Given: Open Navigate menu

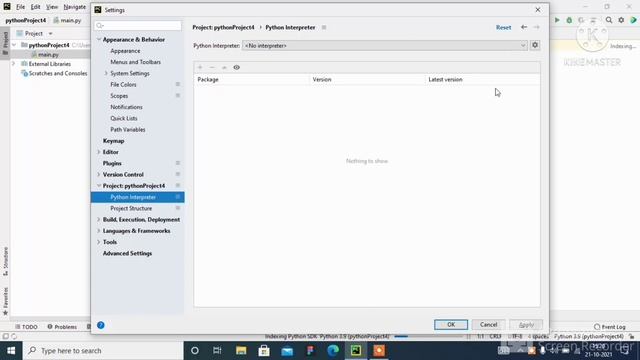Looking at the screenshot, I should pyautogui.click(x=75, y=7).
